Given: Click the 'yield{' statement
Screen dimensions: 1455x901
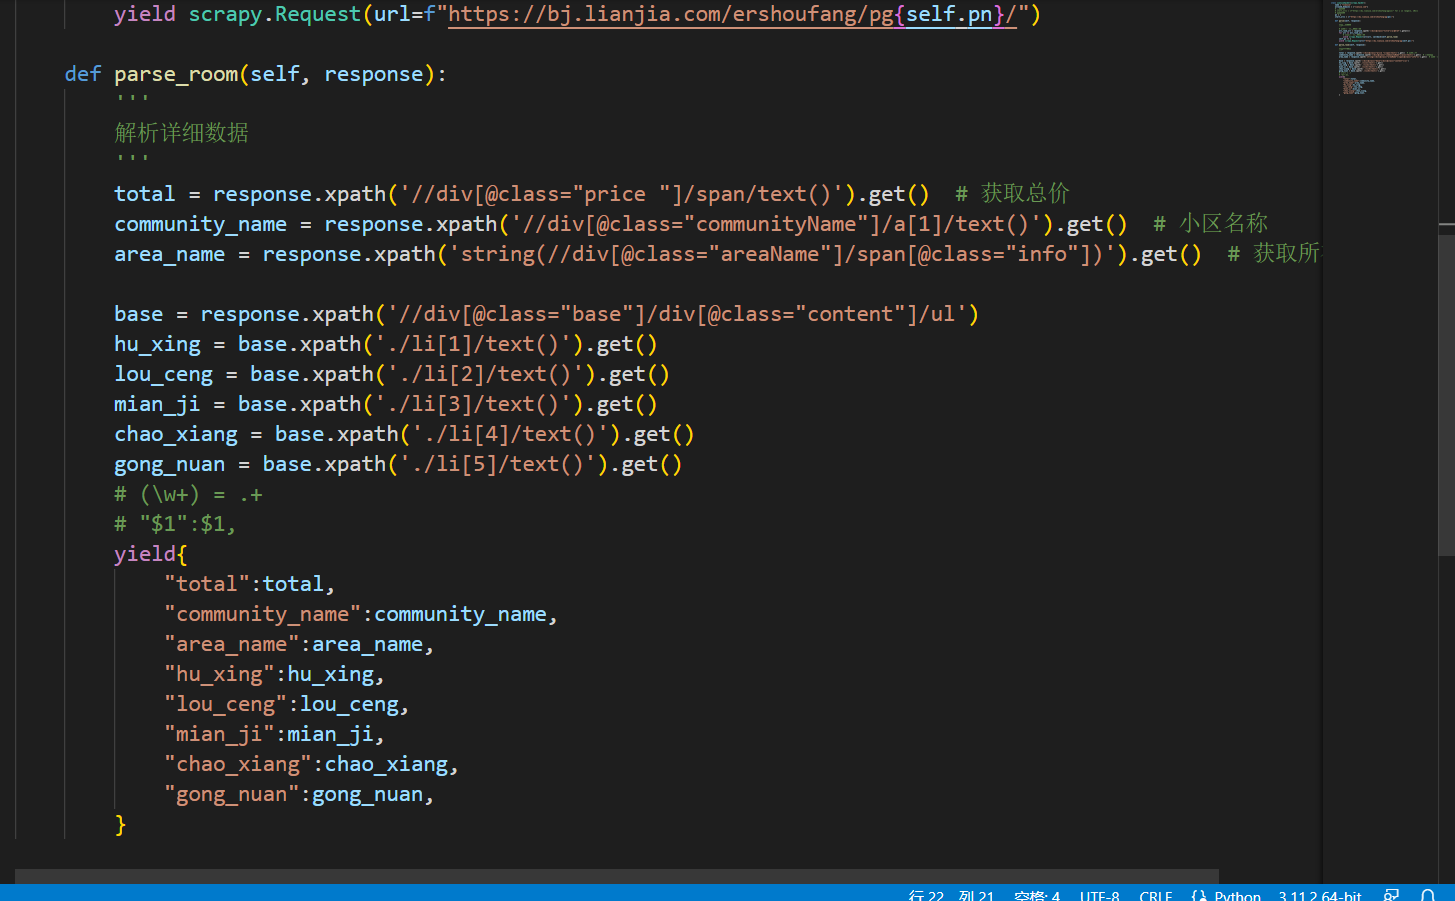Looking at the screenshot, I should [151, 554].
